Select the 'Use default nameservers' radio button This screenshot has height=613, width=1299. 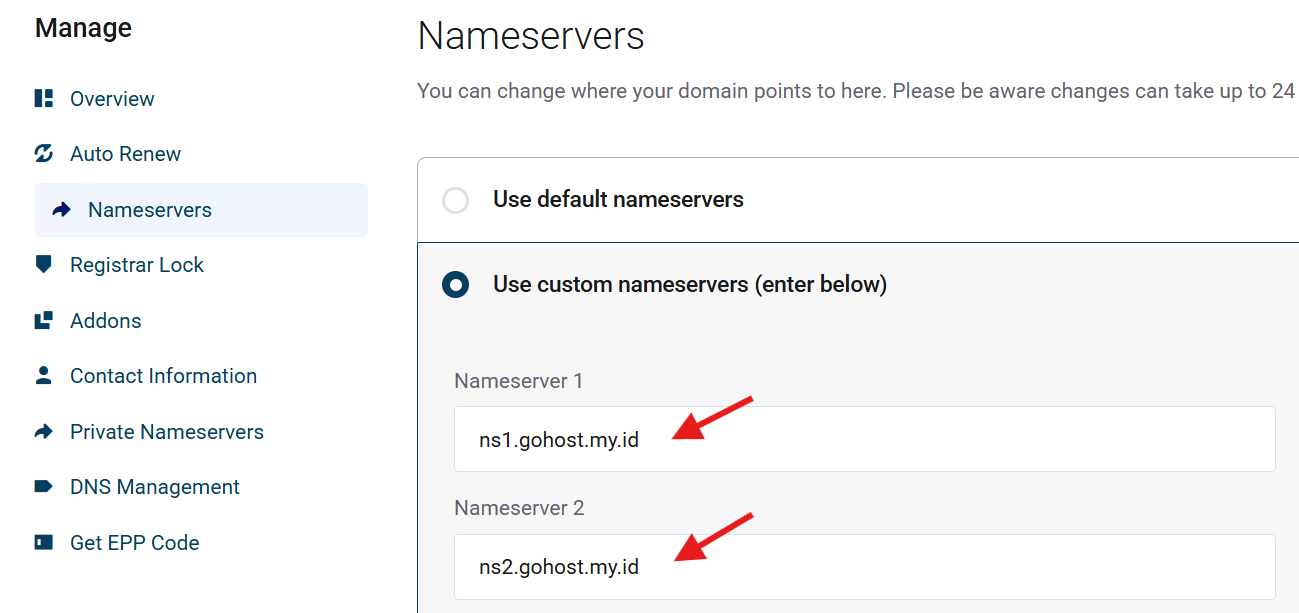[455, 200]
